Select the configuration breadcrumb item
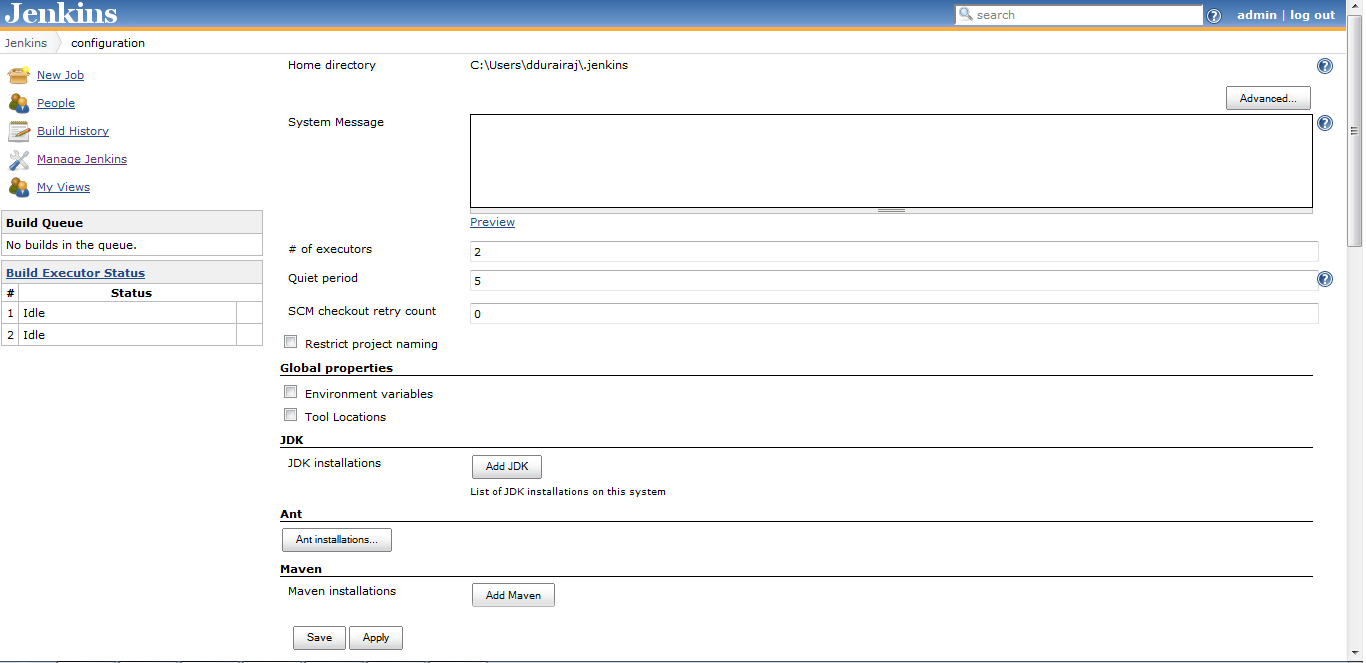Image resolution: width=1366 pixels, height=663 pixels. (x=108, y=43)
